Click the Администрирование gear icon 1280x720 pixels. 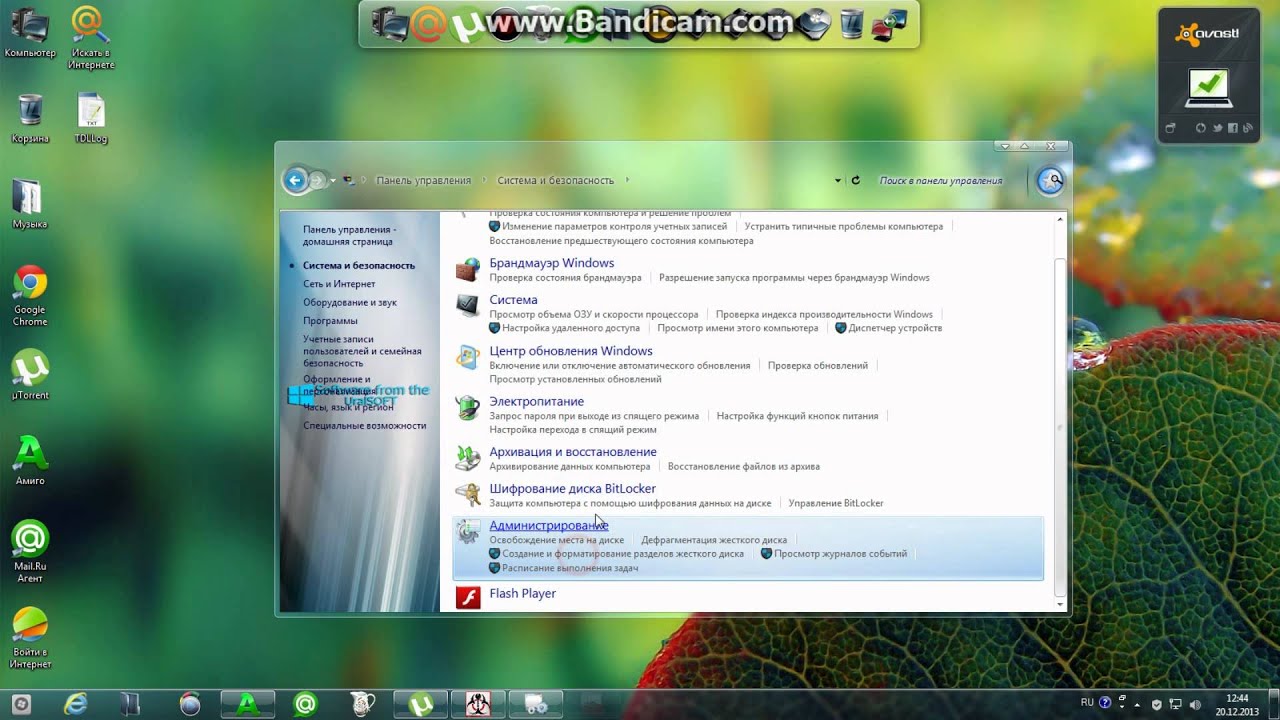click(x=467, y=532)
